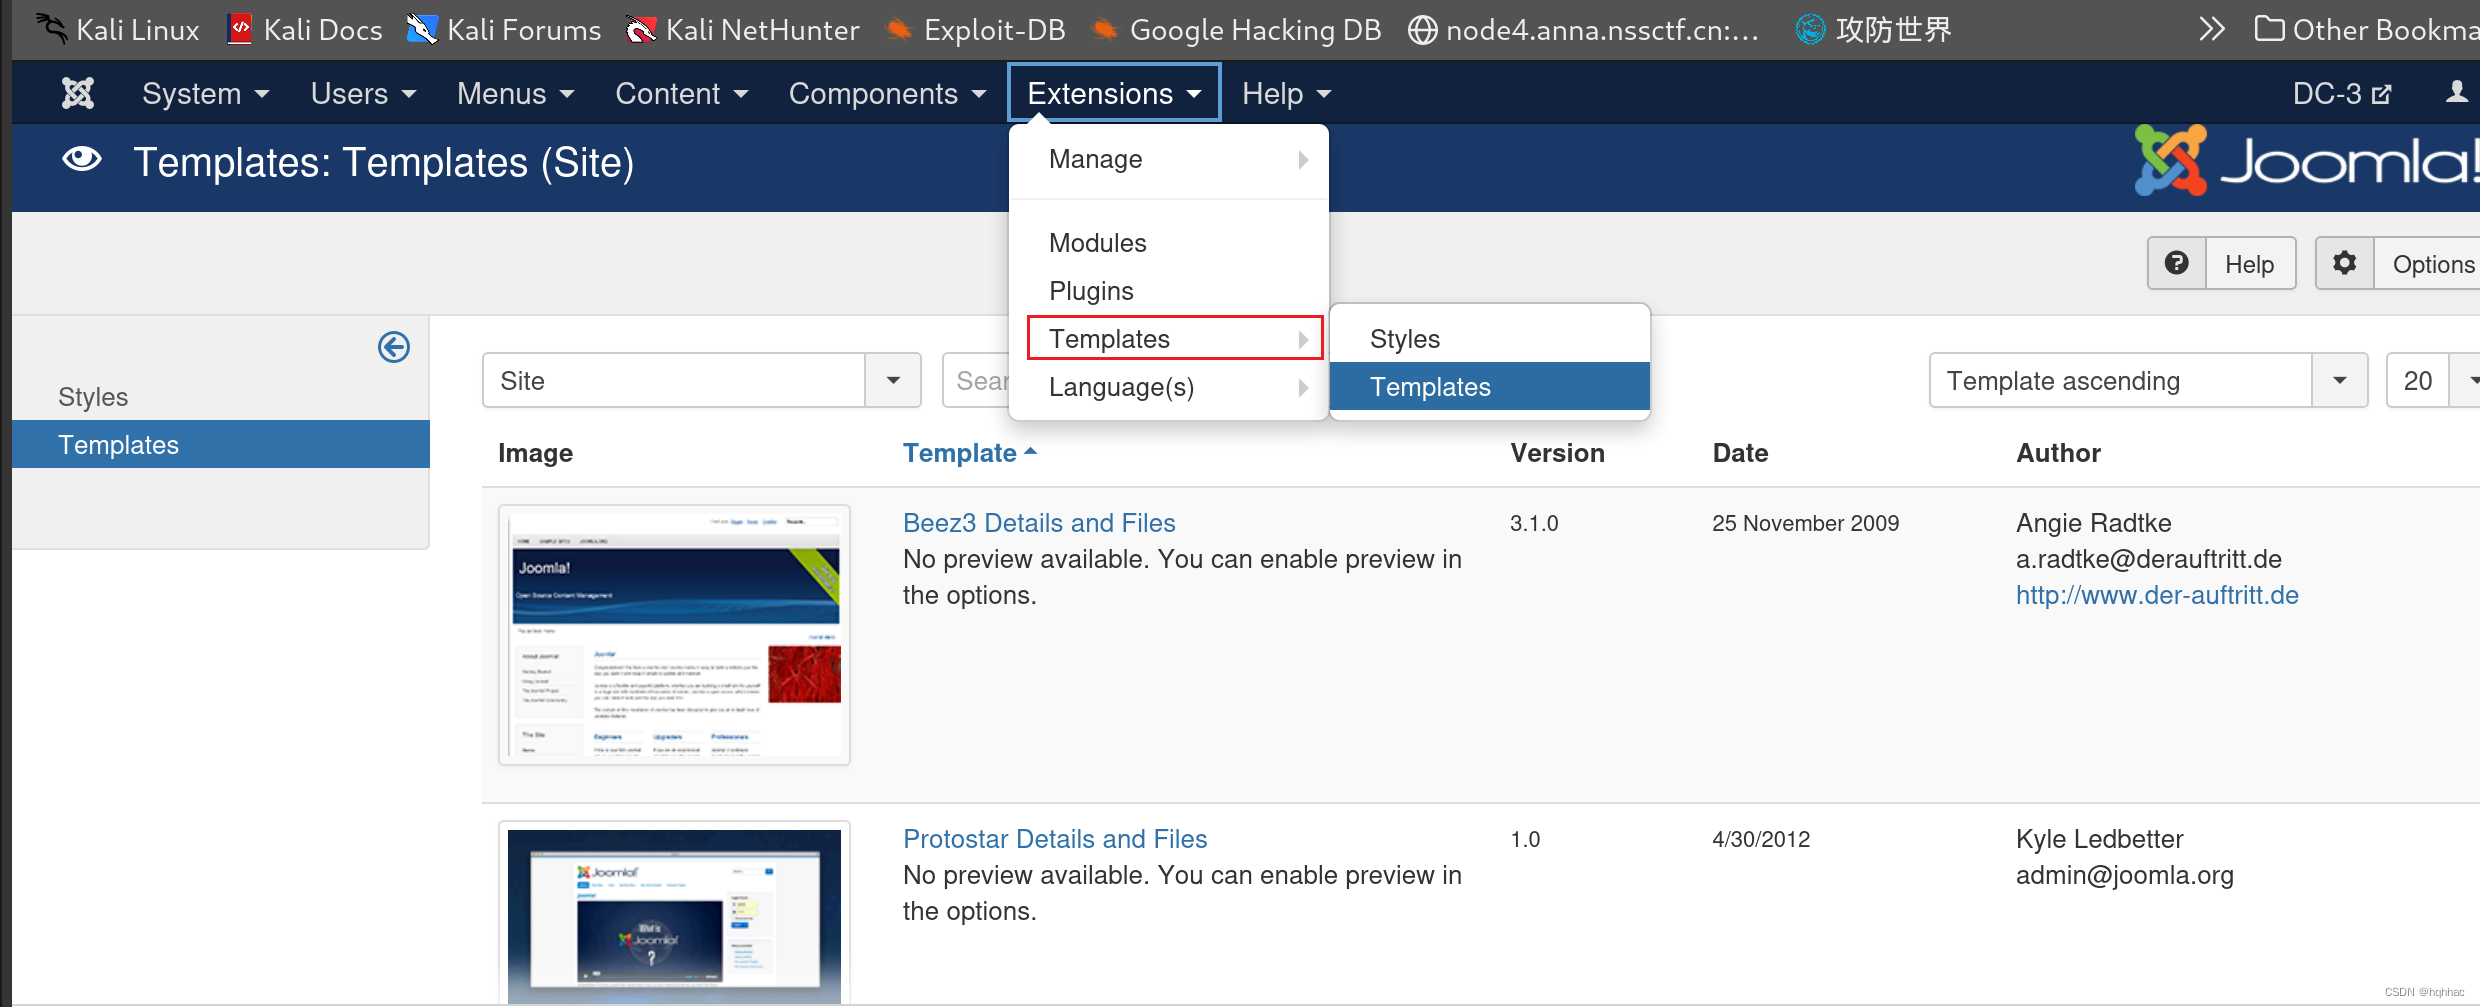Expand the Site client dropdown
2480x1007 pixels.
point(701,380)
